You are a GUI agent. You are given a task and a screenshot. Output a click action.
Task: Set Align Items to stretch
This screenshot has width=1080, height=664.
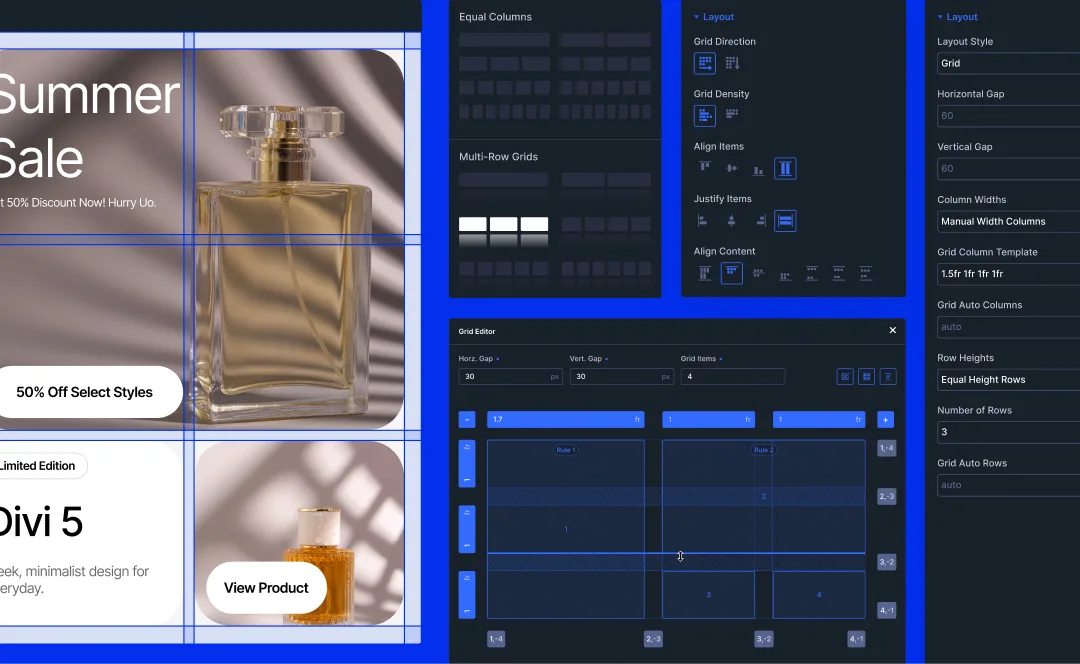[785, 169]
